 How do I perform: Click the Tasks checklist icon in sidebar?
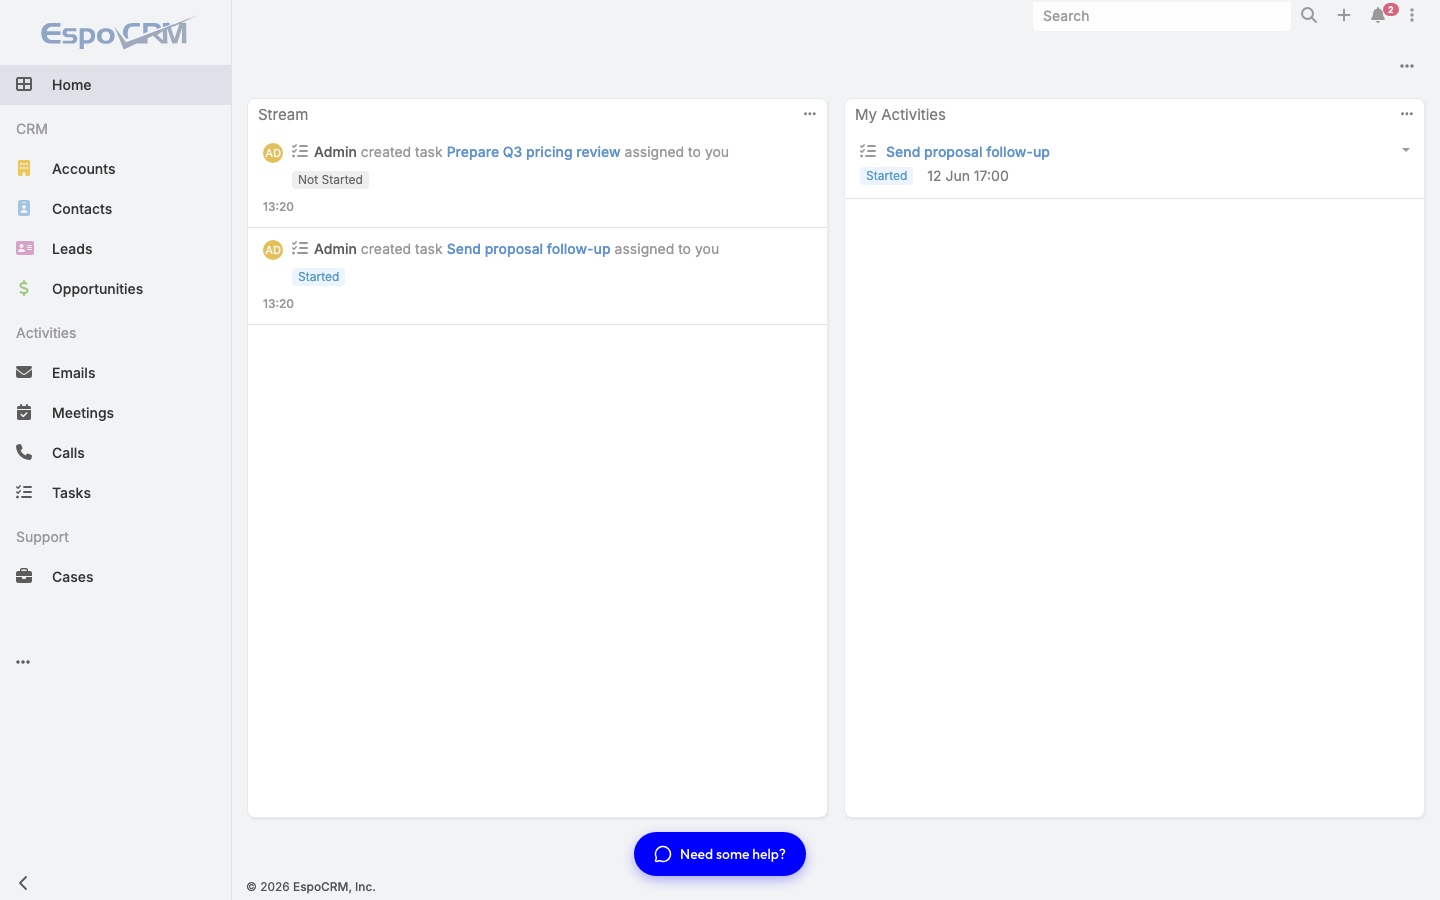24,492
